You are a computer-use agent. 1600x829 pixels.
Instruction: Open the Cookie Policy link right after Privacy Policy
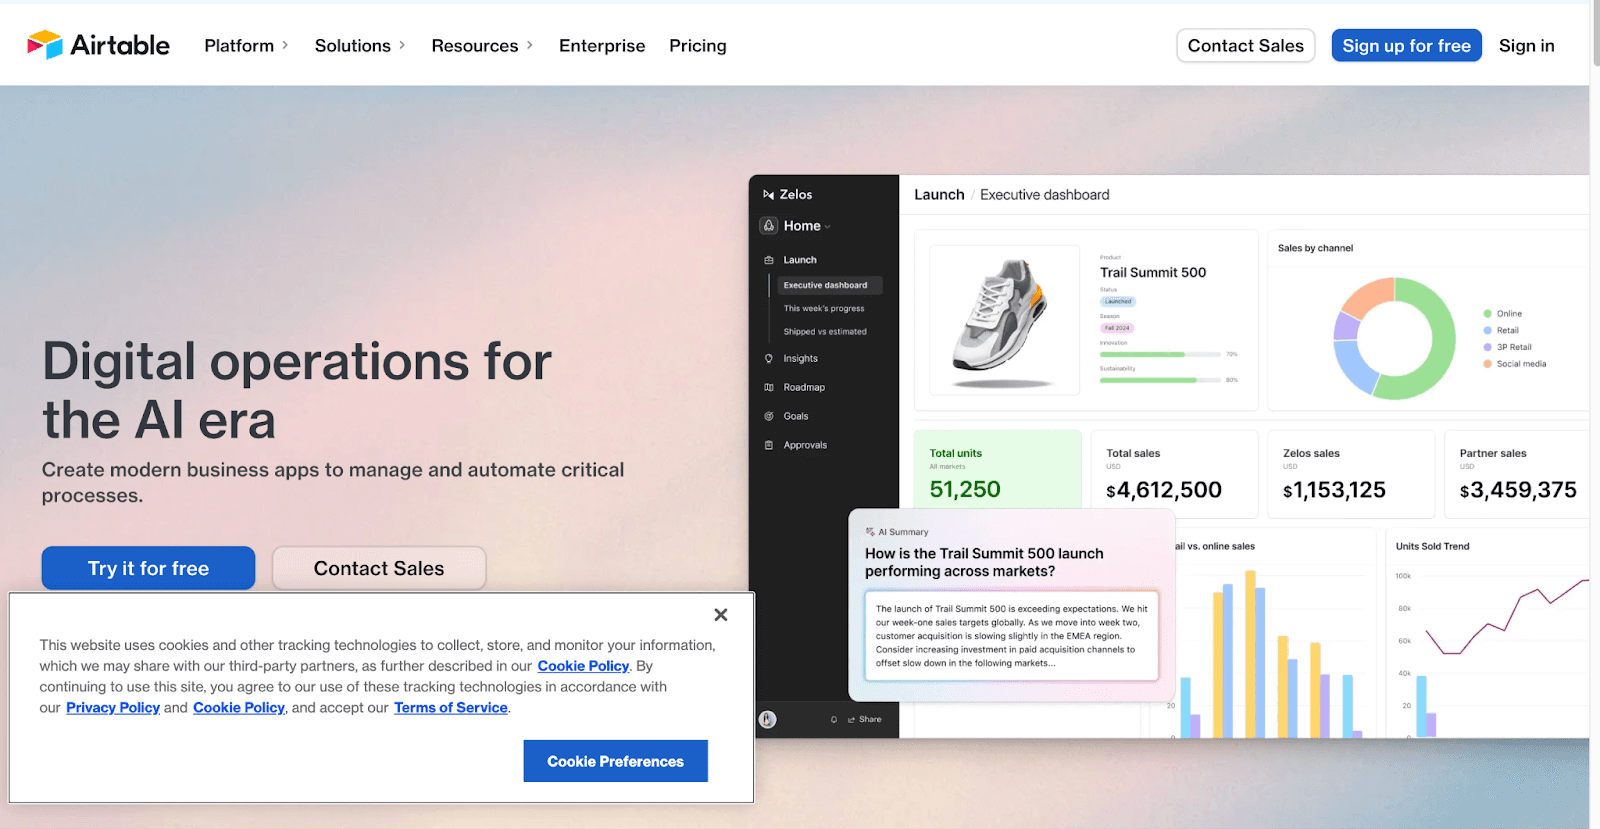tap(239, 708)
